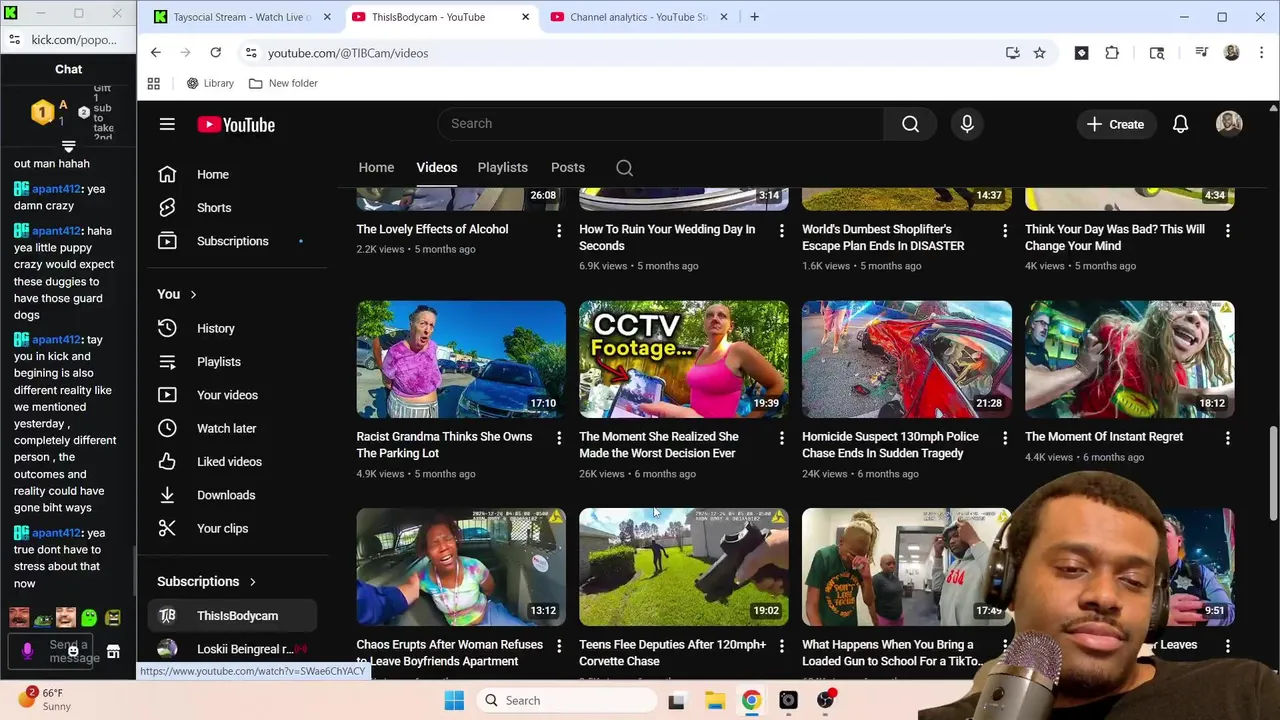1280x720 pixels.
Task: Click the Chrome address bar URL
Action: tap(348, 53)
